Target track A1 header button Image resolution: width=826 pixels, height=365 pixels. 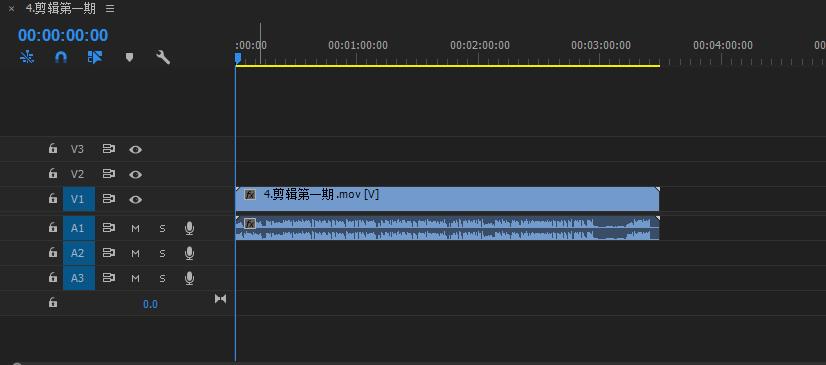tap(78, 228)
